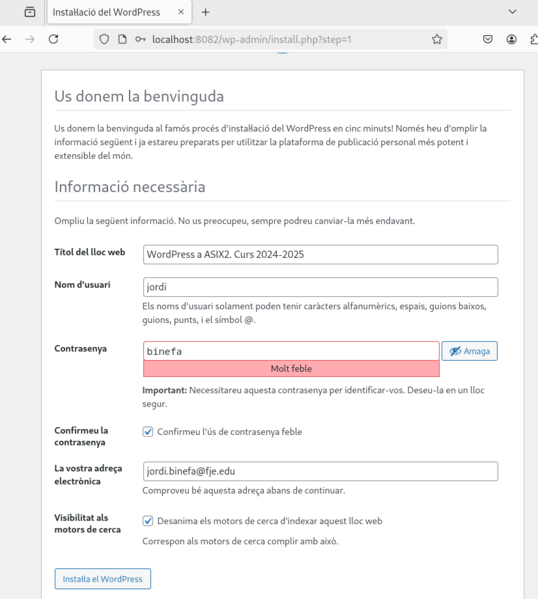Open the recent tabs view icon

click(30, 12)
